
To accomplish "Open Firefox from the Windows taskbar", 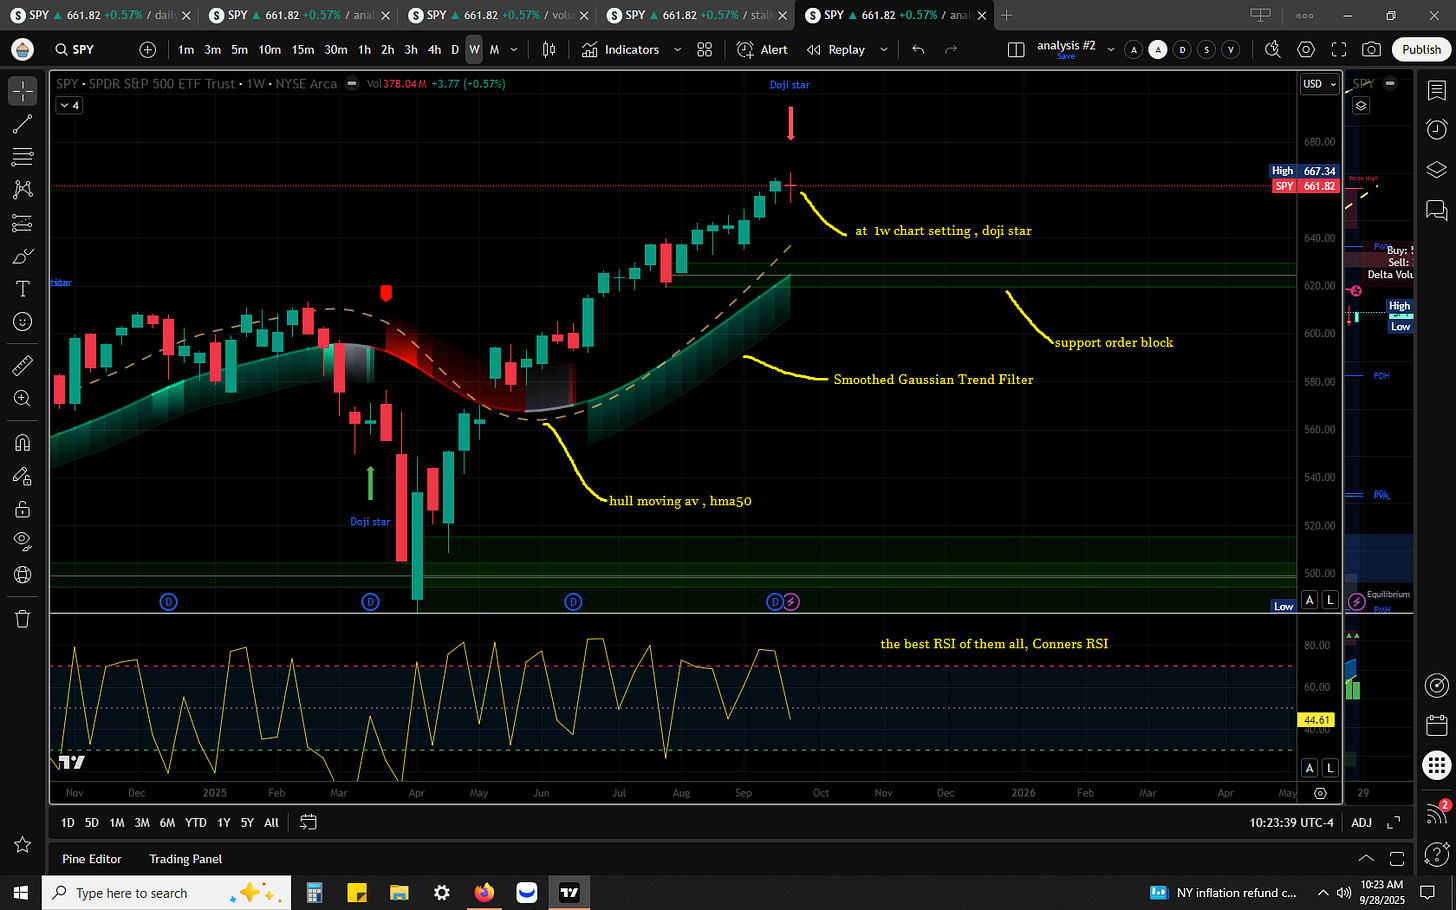I will [x=484, y=892].
